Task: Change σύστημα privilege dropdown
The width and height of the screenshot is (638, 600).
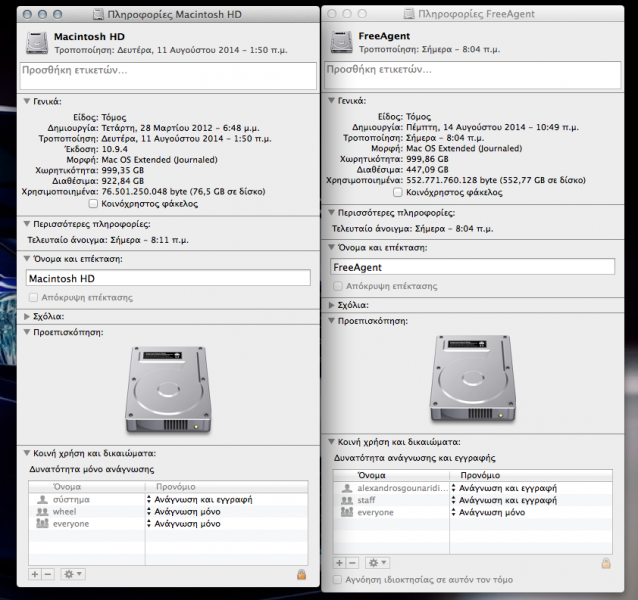Action: [x=199, y=500]
